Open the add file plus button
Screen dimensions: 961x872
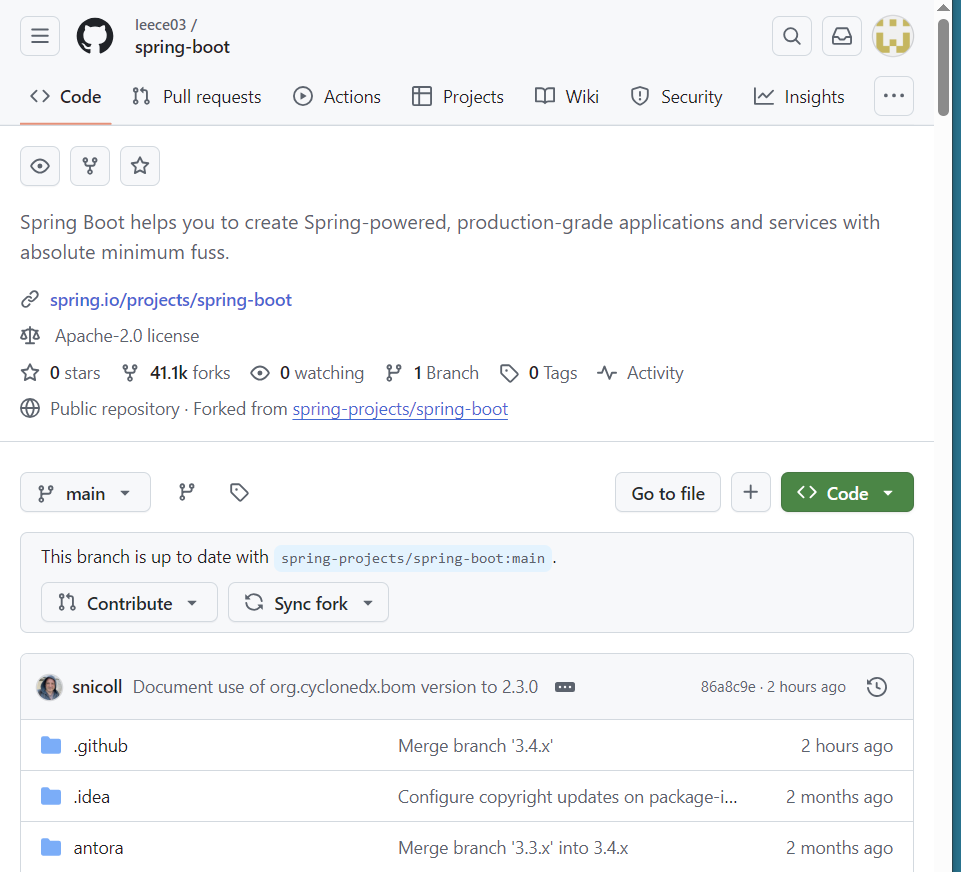pyautogui.click(x=751, y=492)
